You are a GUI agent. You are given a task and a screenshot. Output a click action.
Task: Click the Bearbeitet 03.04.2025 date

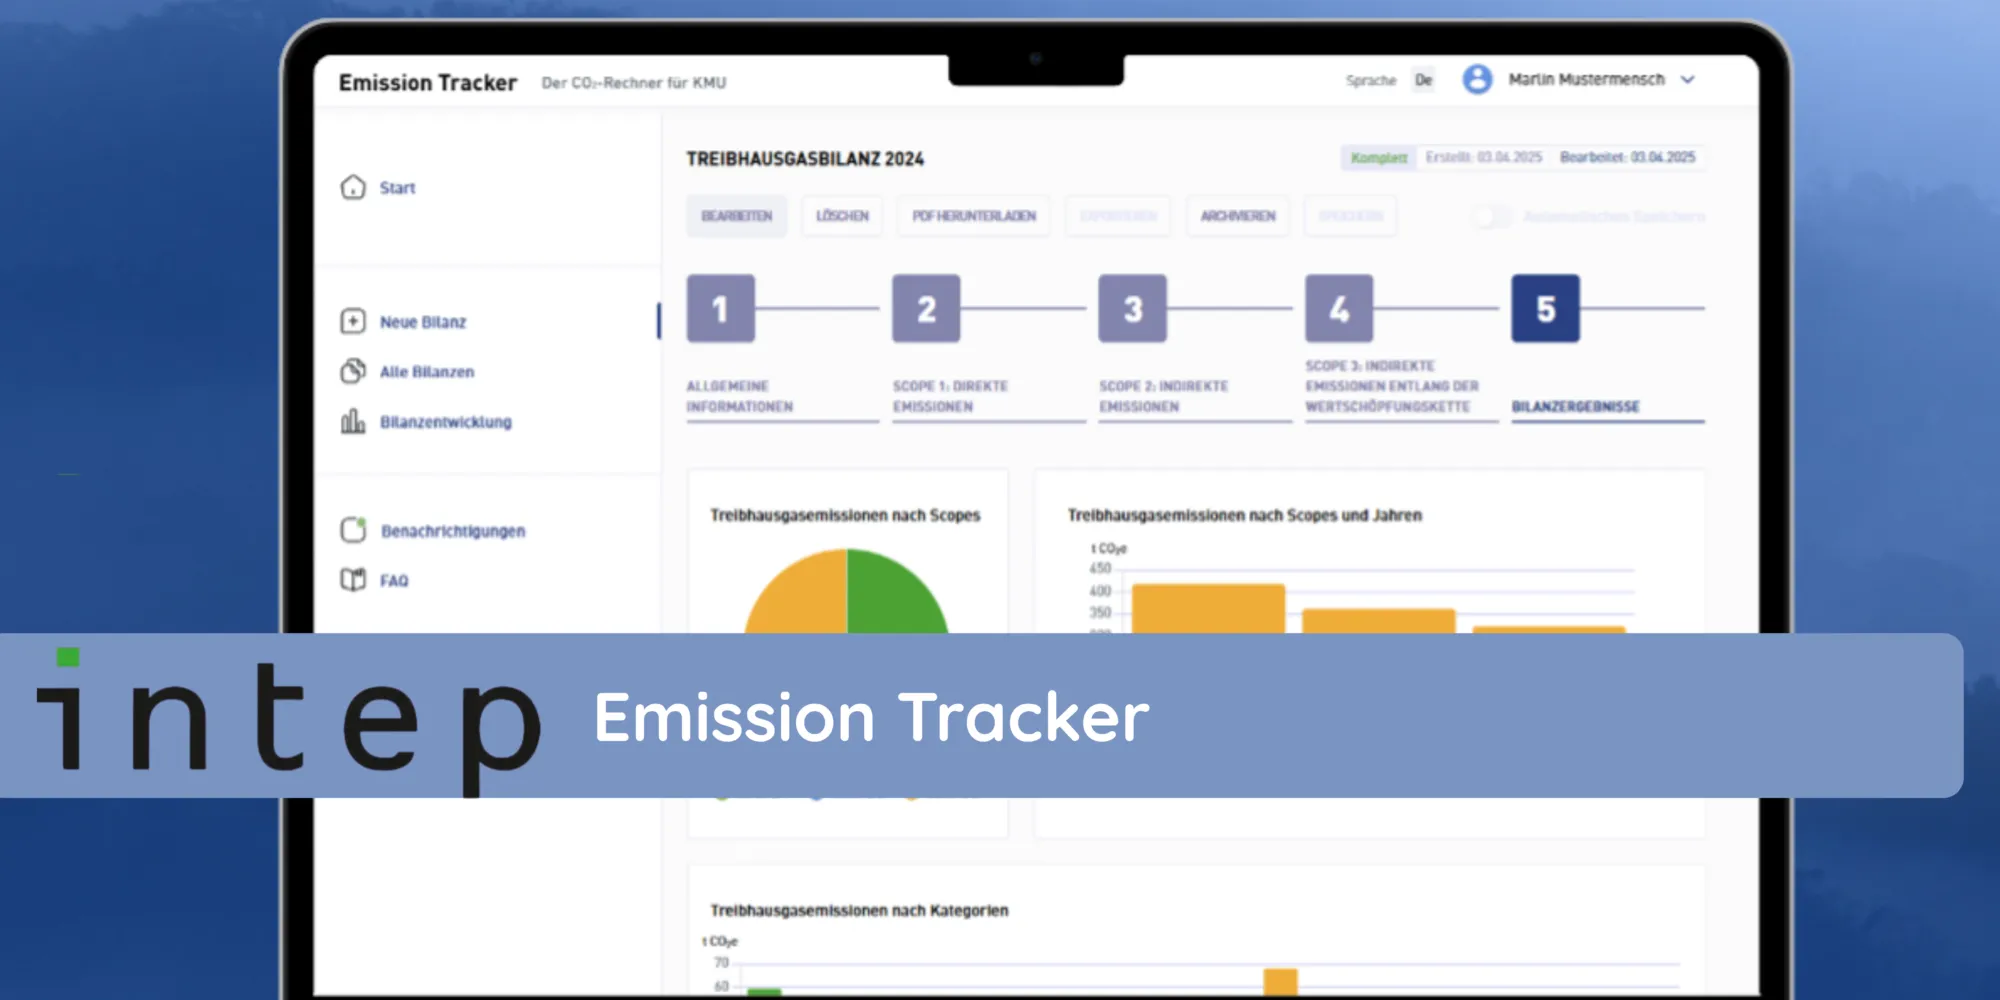click(1628, 157)
